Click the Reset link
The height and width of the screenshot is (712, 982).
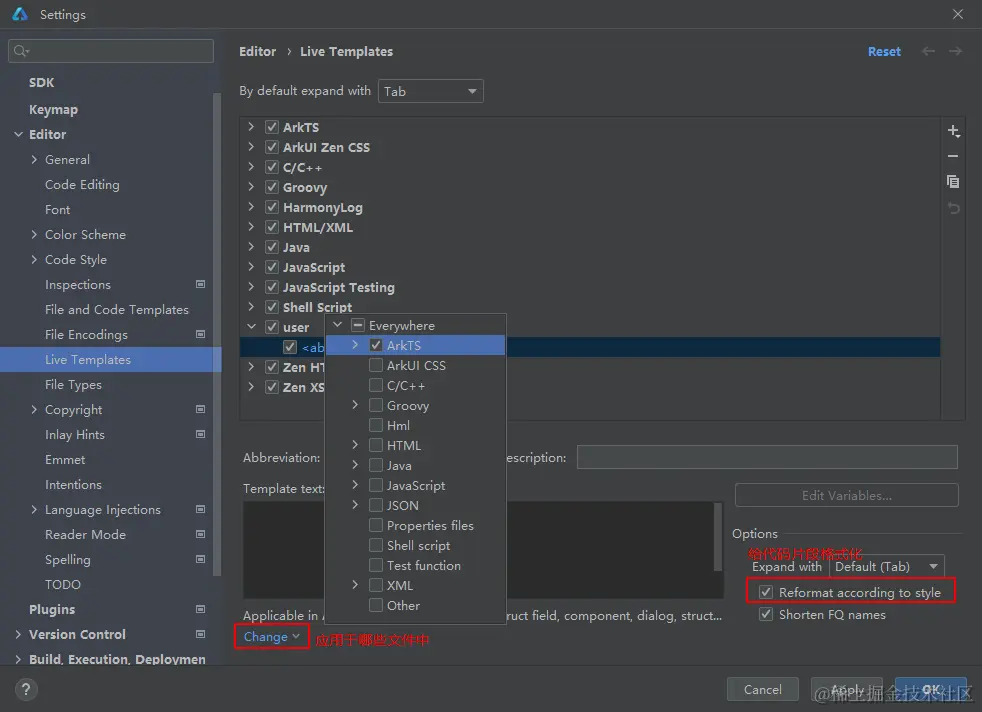(884, 51)
